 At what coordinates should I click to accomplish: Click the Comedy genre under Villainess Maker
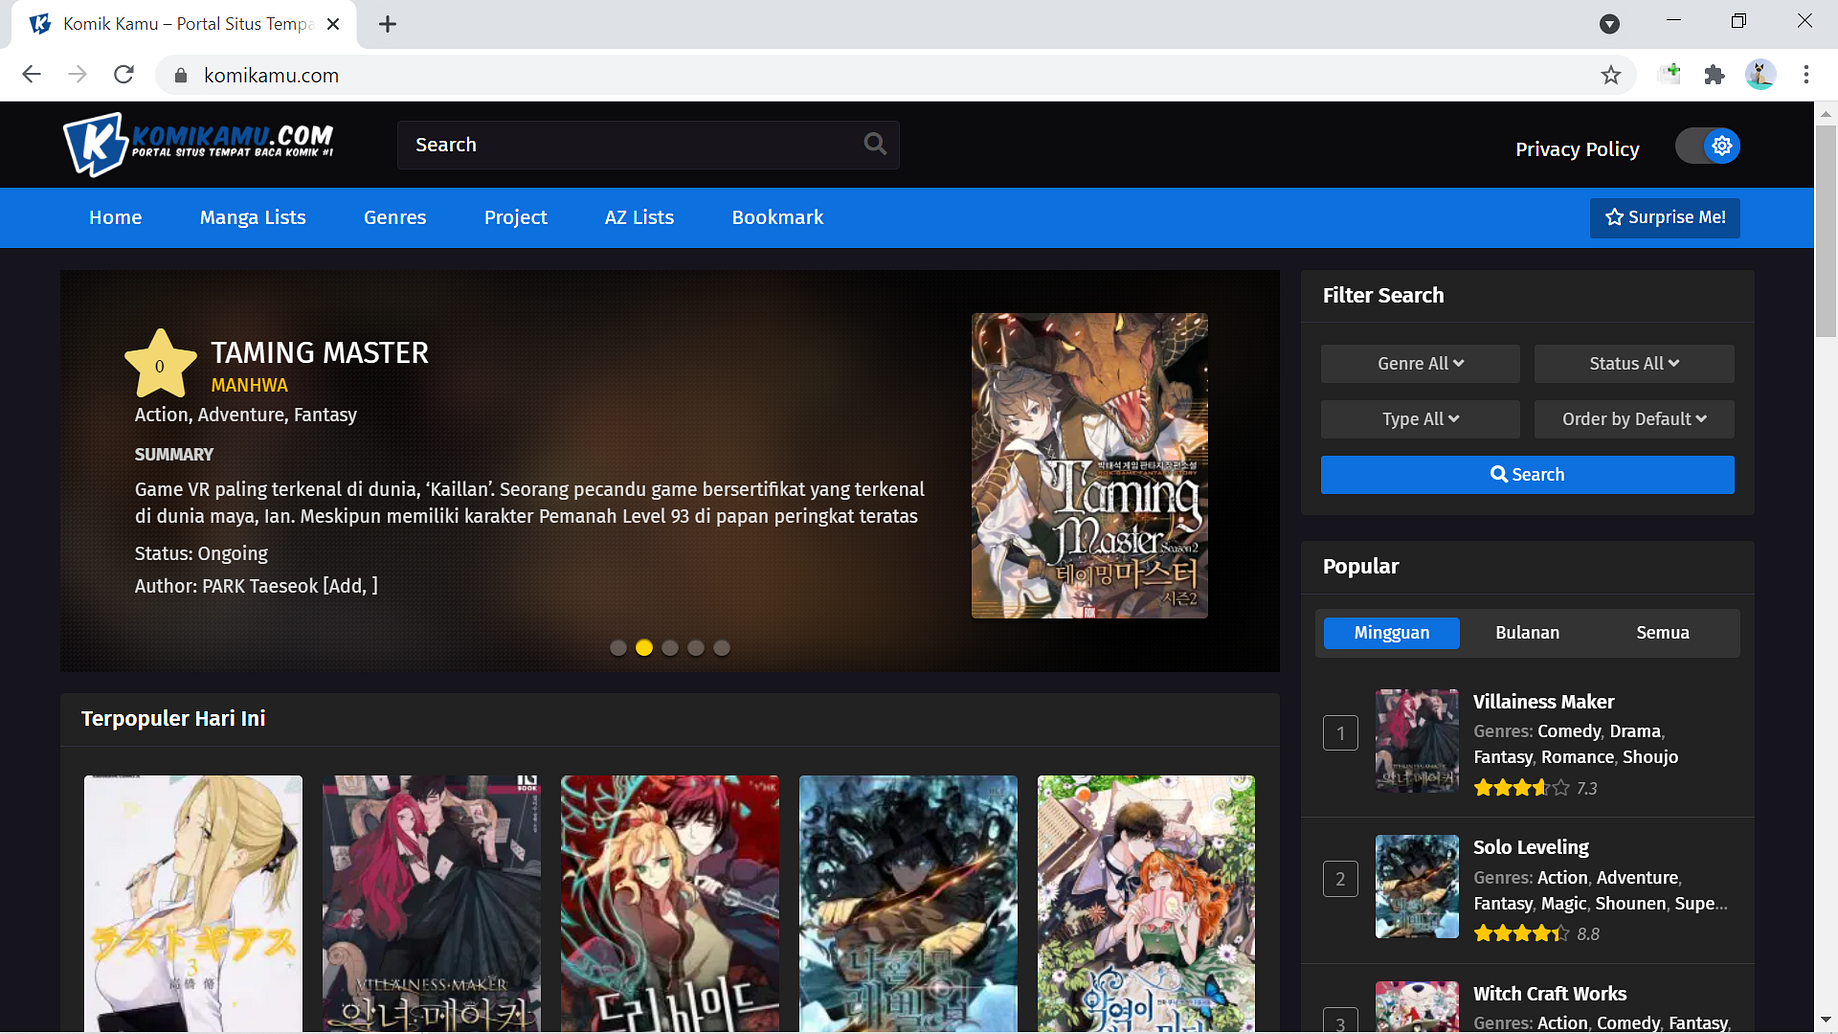pos(1569,731)
